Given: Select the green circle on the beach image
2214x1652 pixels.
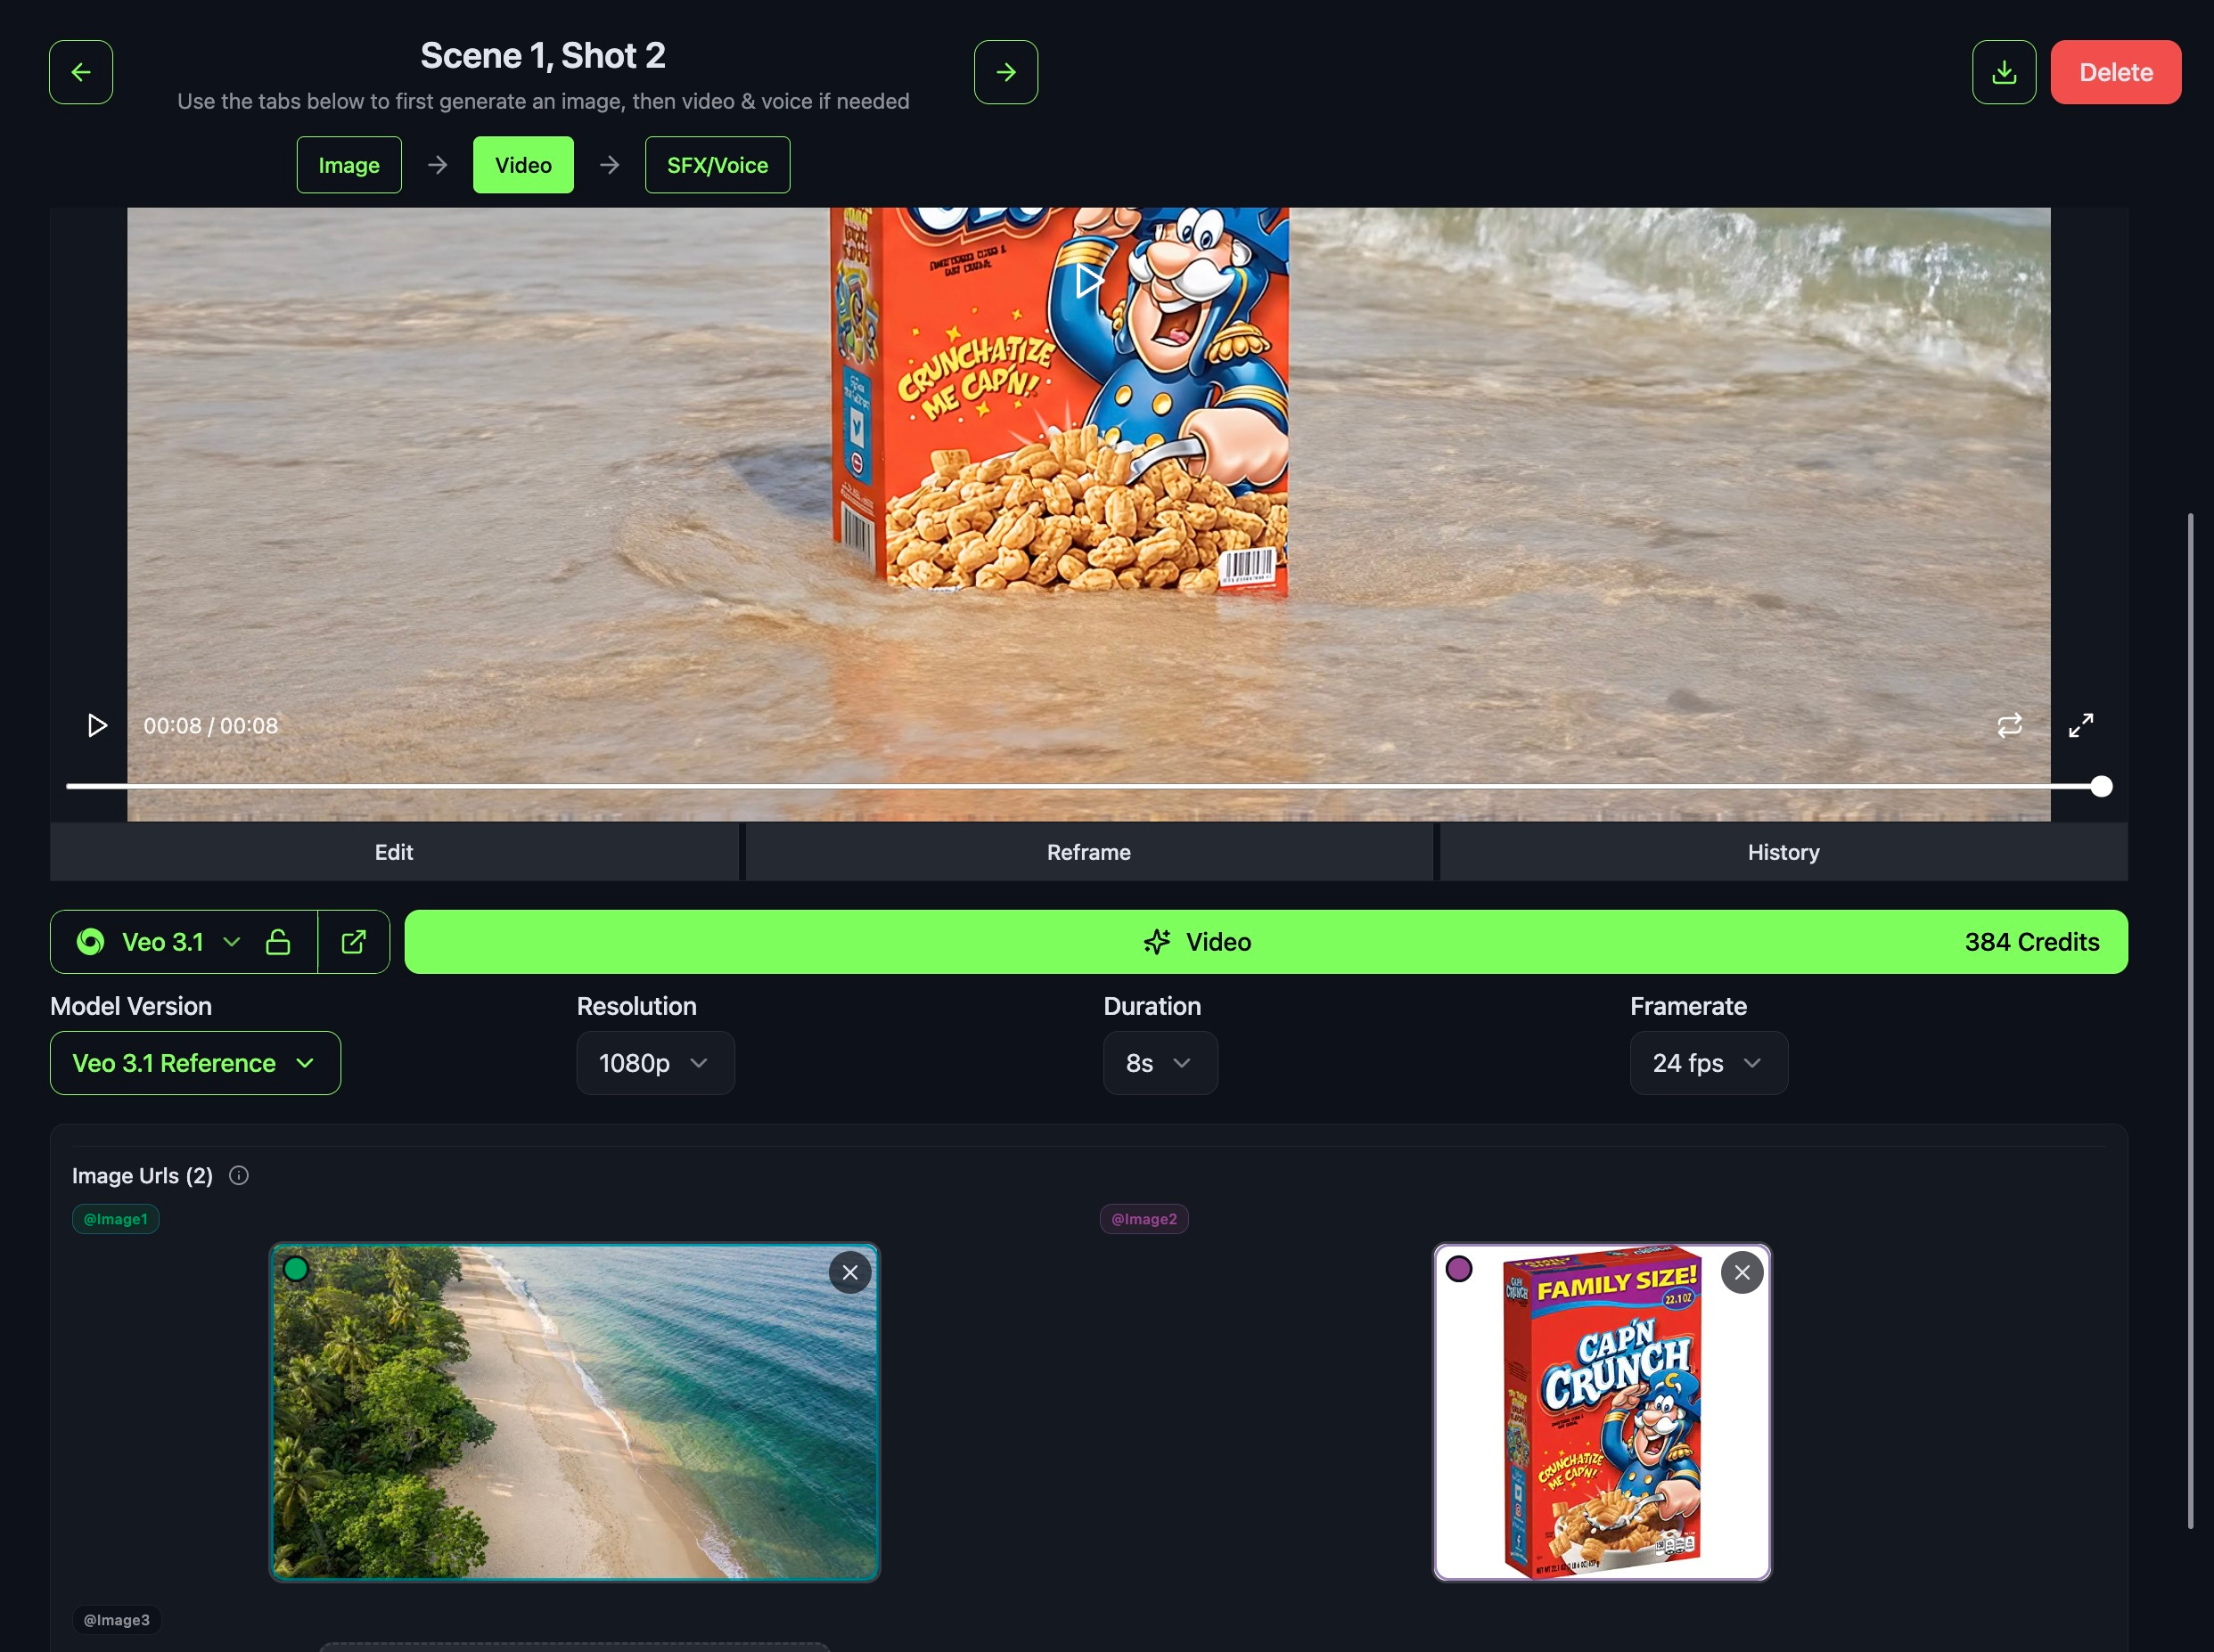Looking at the screenshot, I should [x=296, y=1269].
